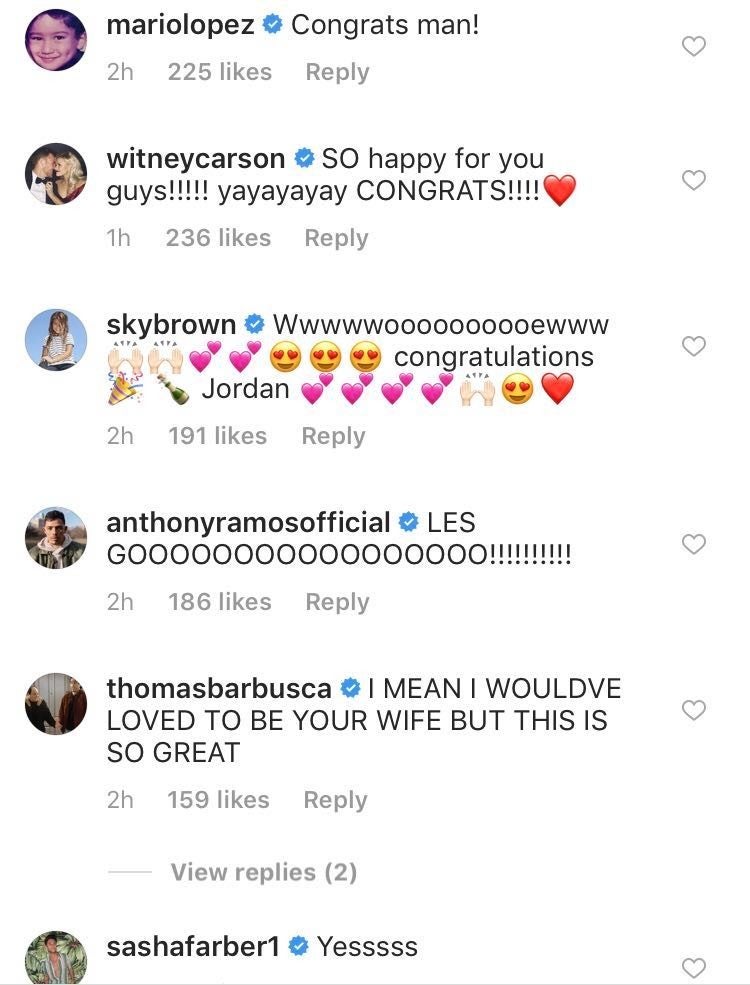750x985 pixels.
Task: Tap sashafarber1's profile picture
Action: coord(55,960)
